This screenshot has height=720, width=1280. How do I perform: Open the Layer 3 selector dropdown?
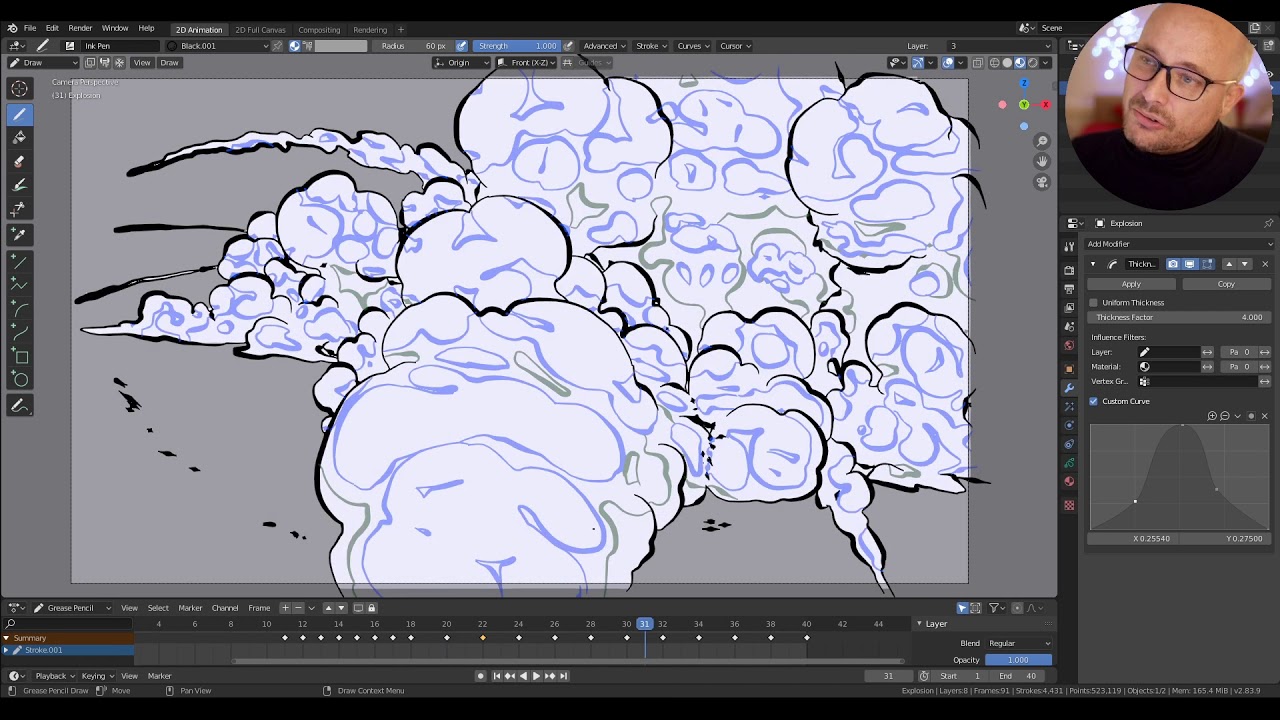coord(1000,46)
